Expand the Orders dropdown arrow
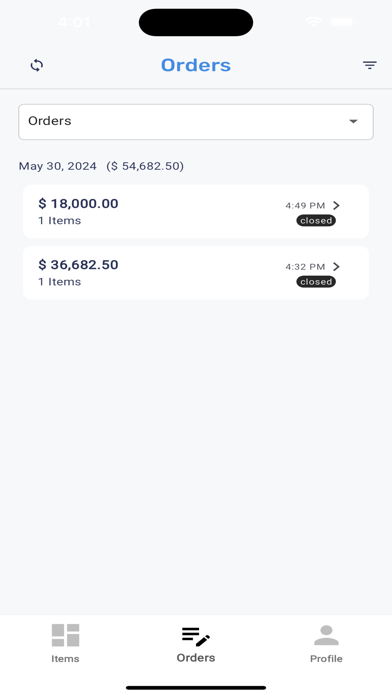The image size is (392, 696). click(x=353, y=121)
